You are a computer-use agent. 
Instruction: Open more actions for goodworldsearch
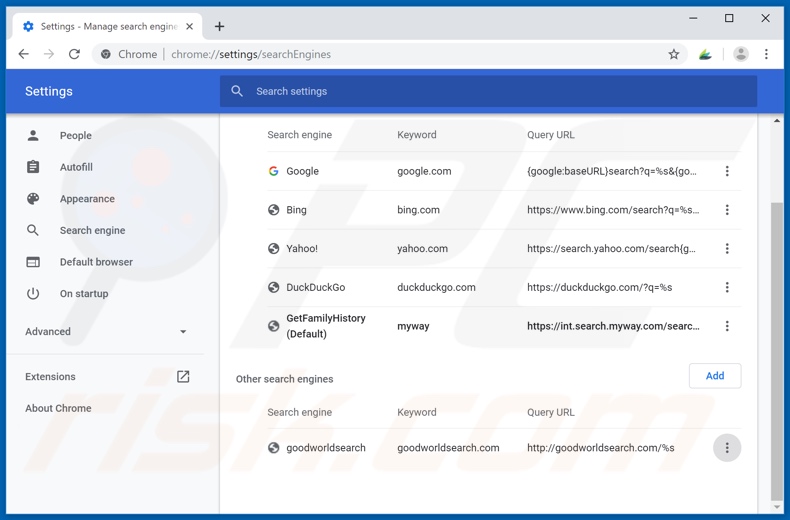727,448
